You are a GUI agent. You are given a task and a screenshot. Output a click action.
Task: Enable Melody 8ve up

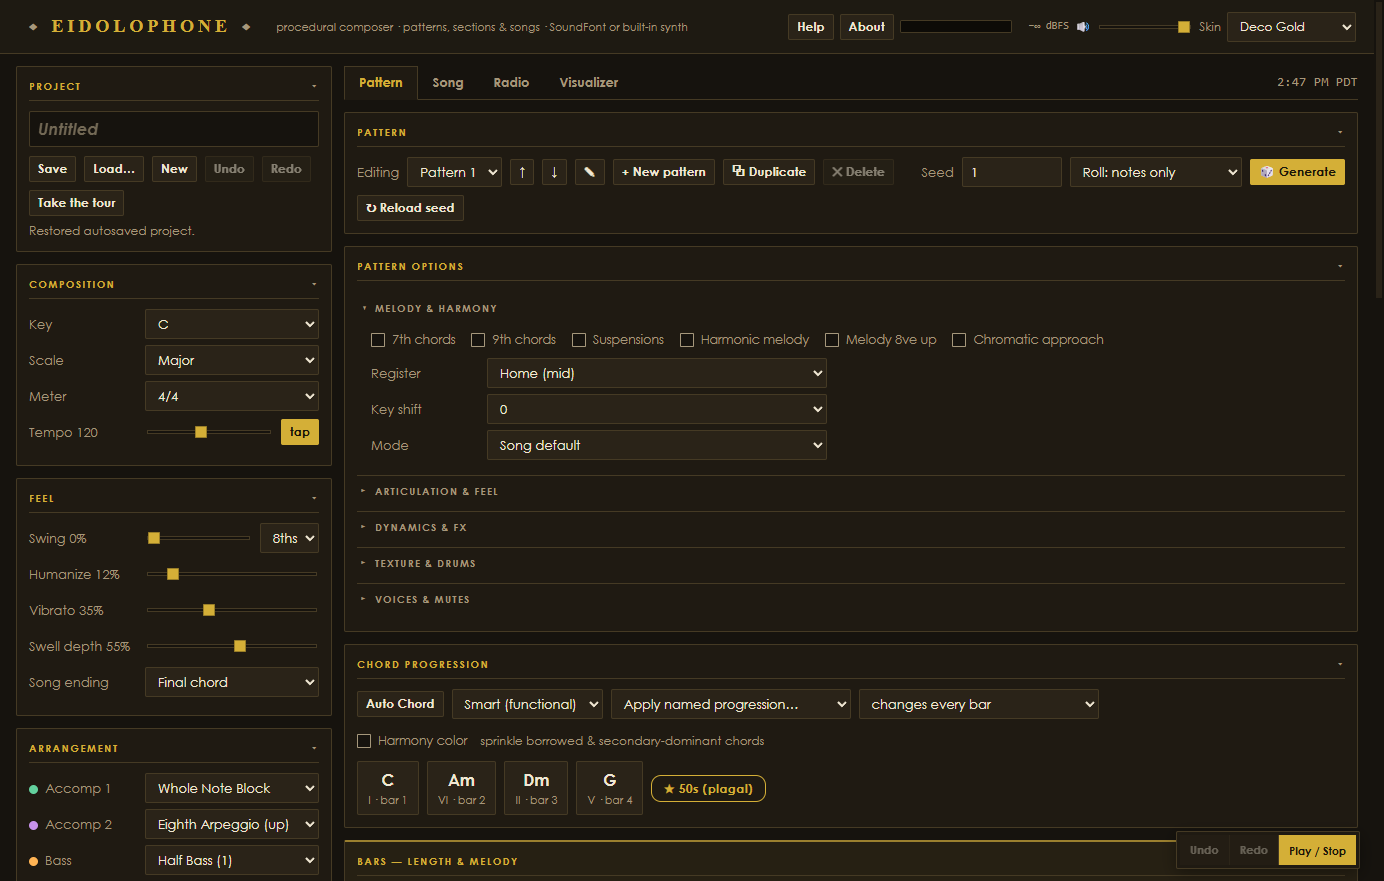(832, 340)
